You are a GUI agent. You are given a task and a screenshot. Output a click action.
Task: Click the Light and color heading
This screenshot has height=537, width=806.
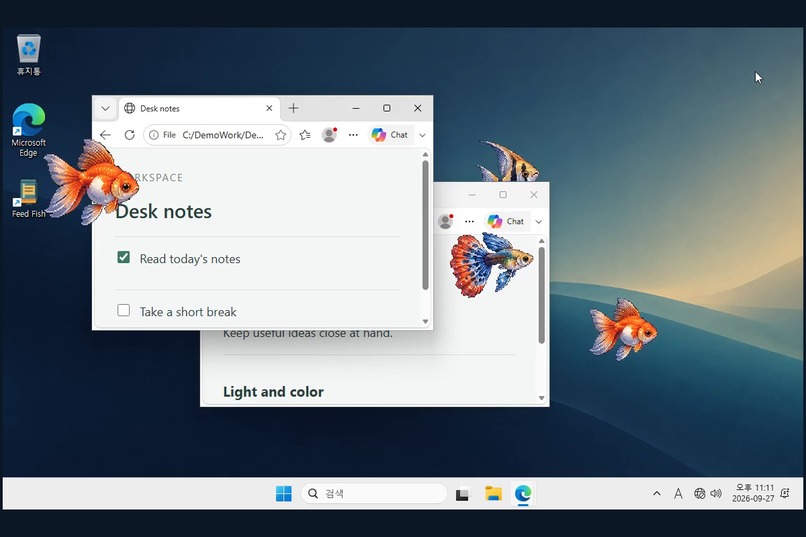[x=273, y=392]
